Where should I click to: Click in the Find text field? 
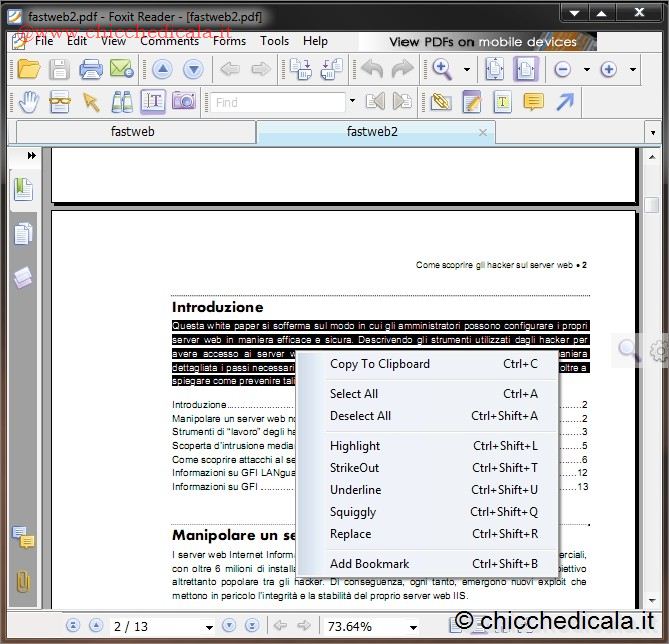pos(276,102)
